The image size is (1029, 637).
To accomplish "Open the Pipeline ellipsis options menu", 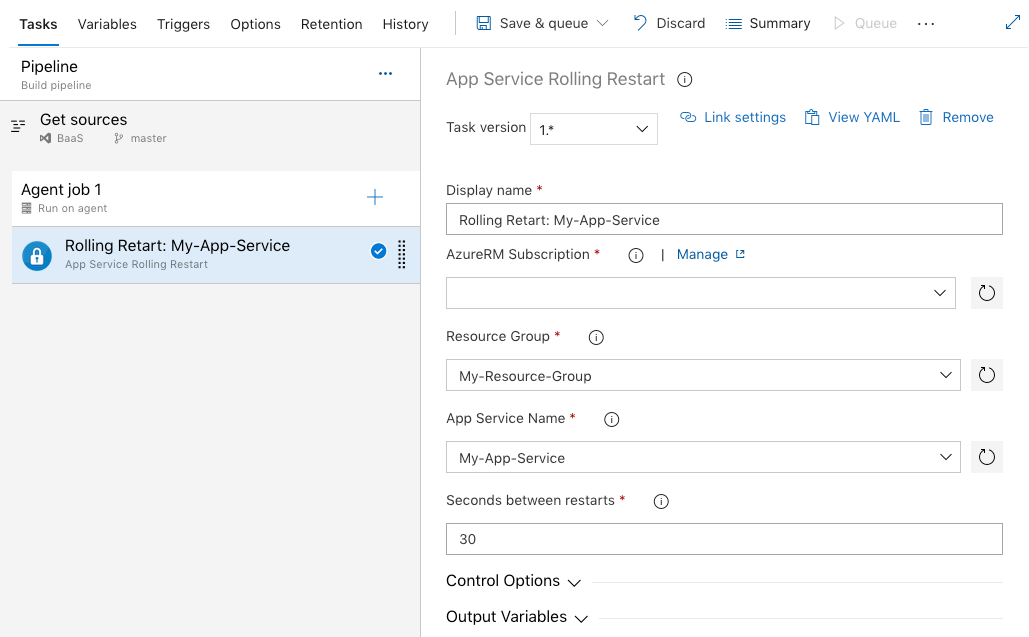I will (x=385, y=74).
